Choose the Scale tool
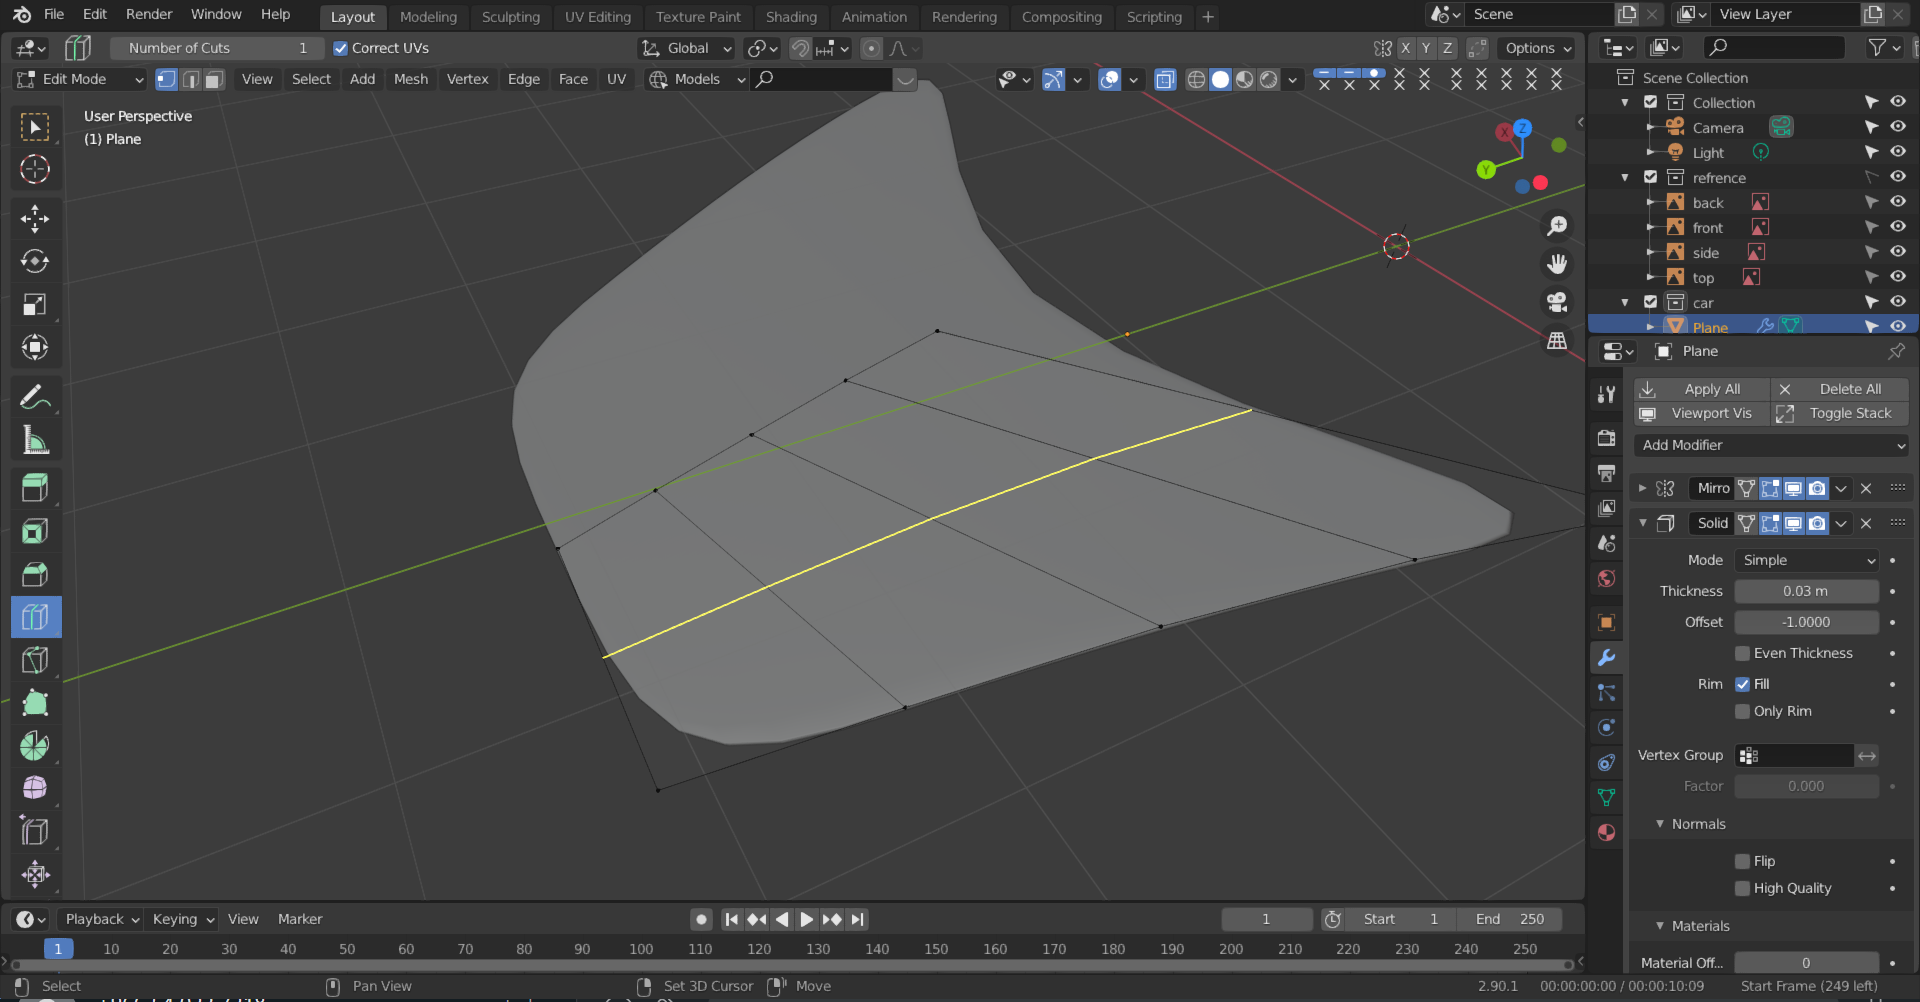Screen dimensions: 1920x1002 35,304
